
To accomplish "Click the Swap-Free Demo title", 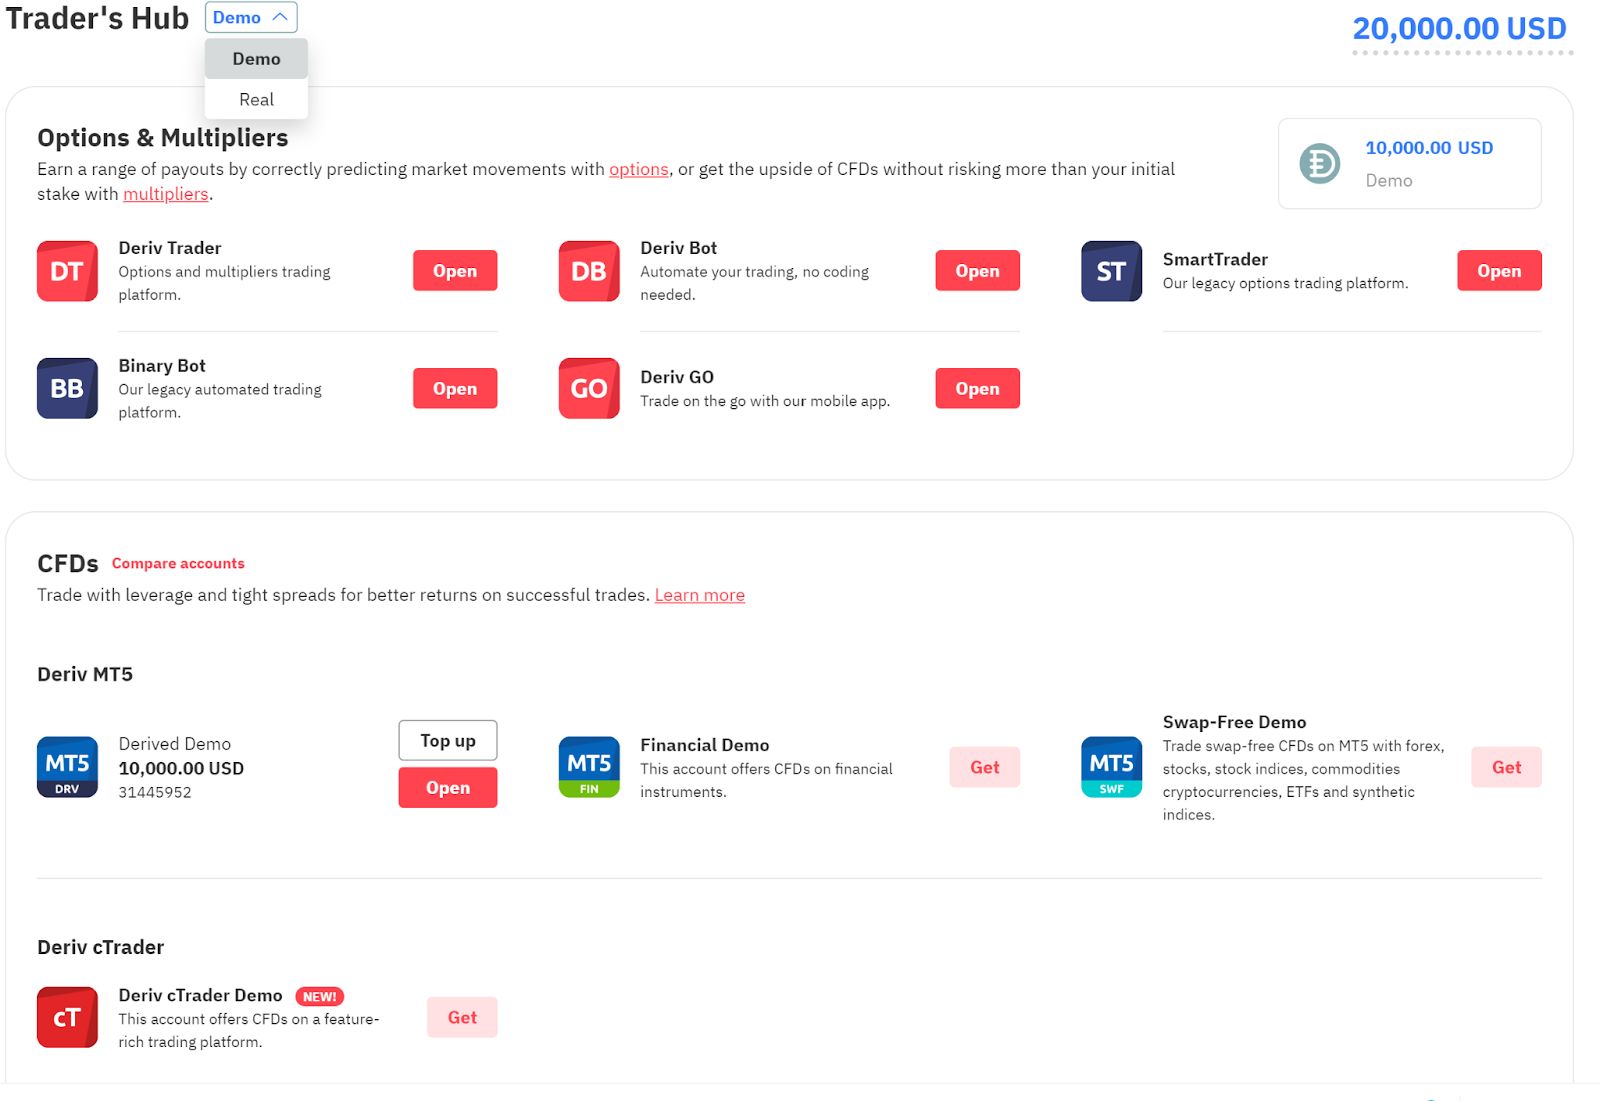I will coord(1234,722).
